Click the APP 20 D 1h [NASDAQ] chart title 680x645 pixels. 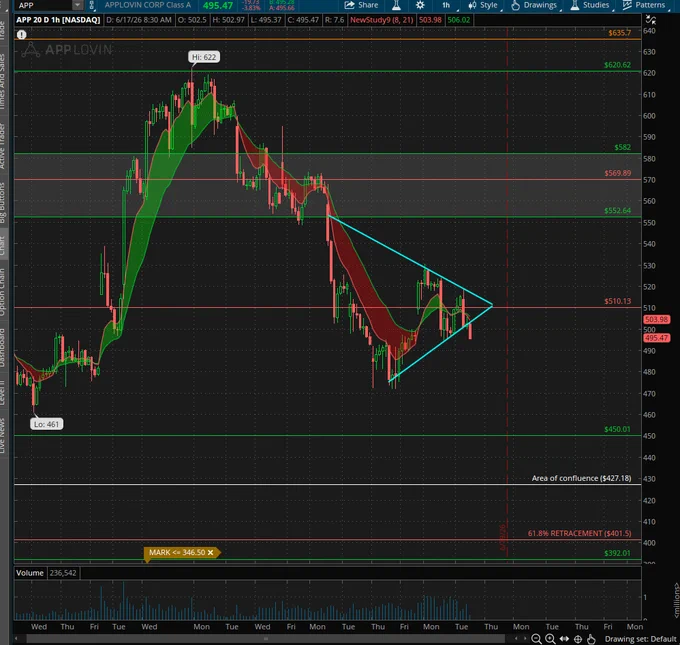click(58, 20)
